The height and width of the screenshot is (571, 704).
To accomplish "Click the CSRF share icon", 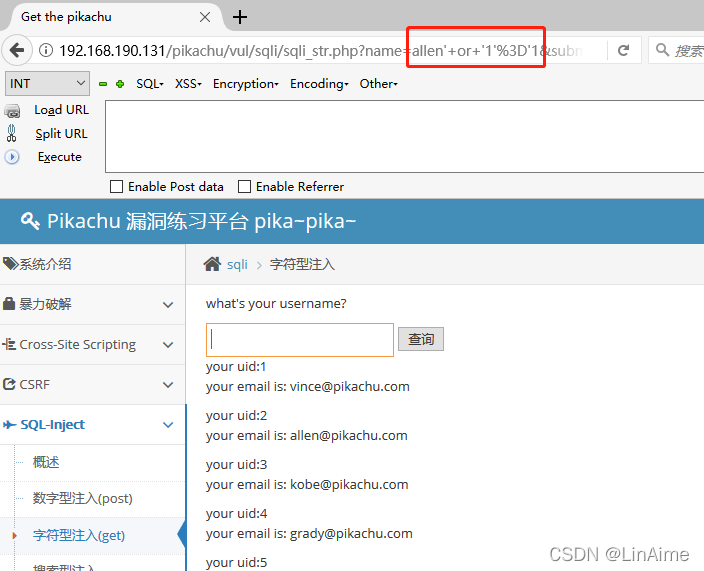I will [9, 384].
